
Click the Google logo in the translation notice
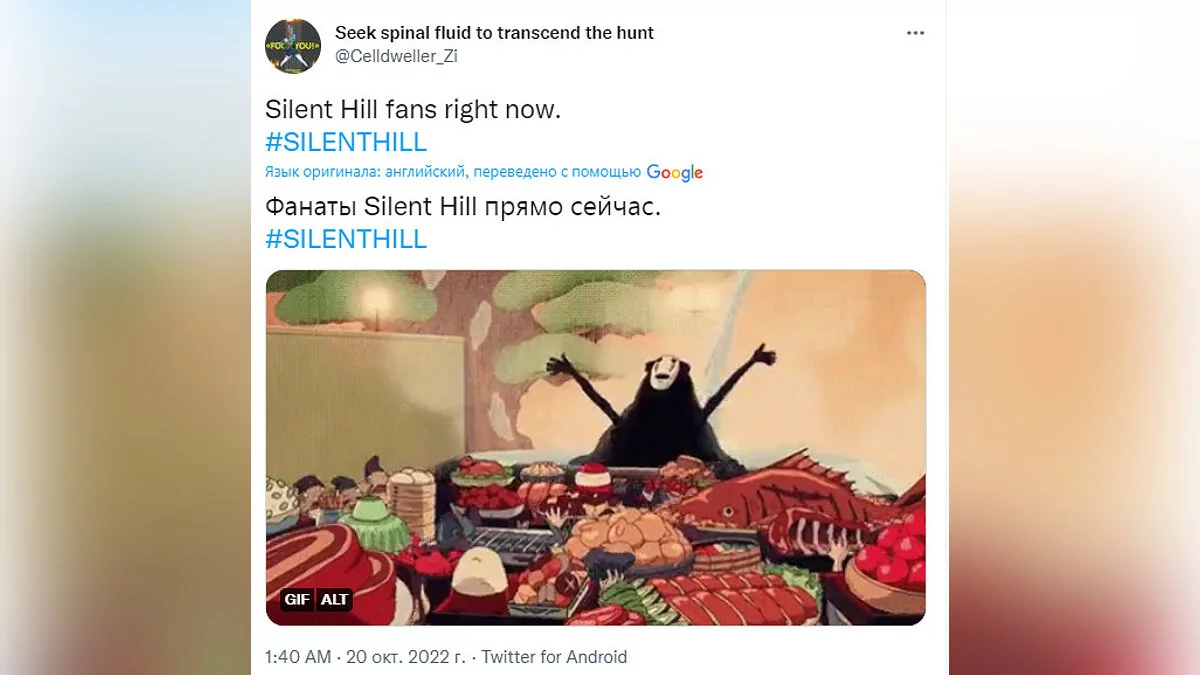(x=675, y=173)
